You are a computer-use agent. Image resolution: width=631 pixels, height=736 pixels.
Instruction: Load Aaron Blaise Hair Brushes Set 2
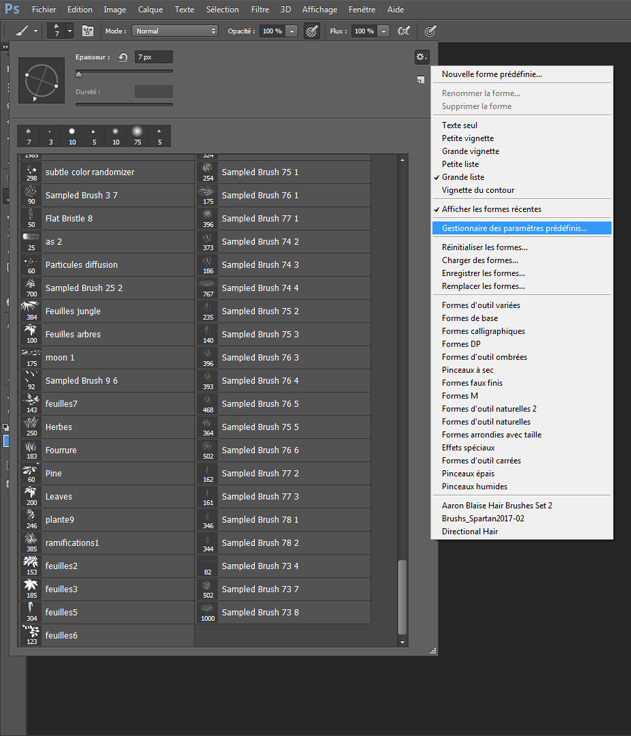pos(497,505)
